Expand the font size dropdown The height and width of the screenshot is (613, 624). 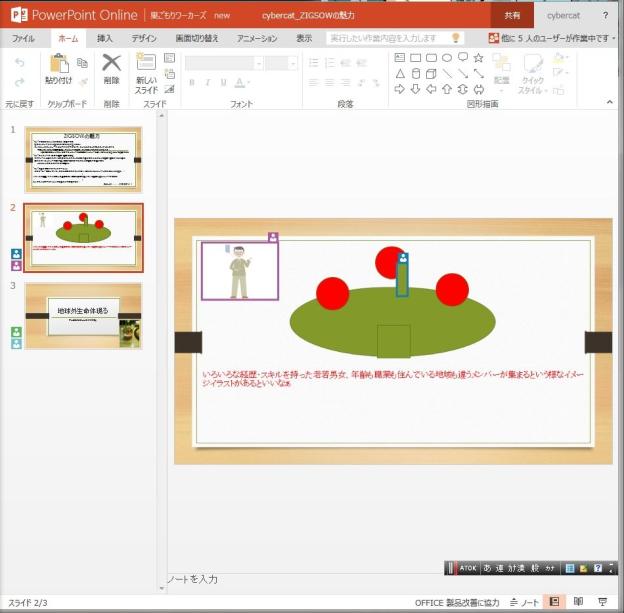(x=281, y=62)
